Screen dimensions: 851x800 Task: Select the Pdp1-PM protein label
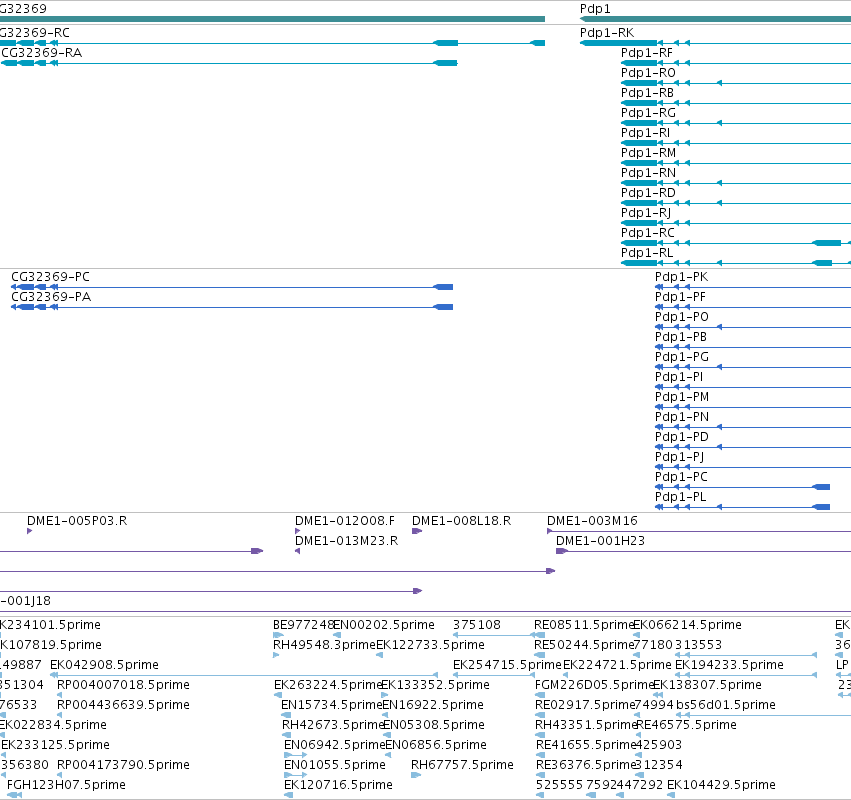click(682, 397)
